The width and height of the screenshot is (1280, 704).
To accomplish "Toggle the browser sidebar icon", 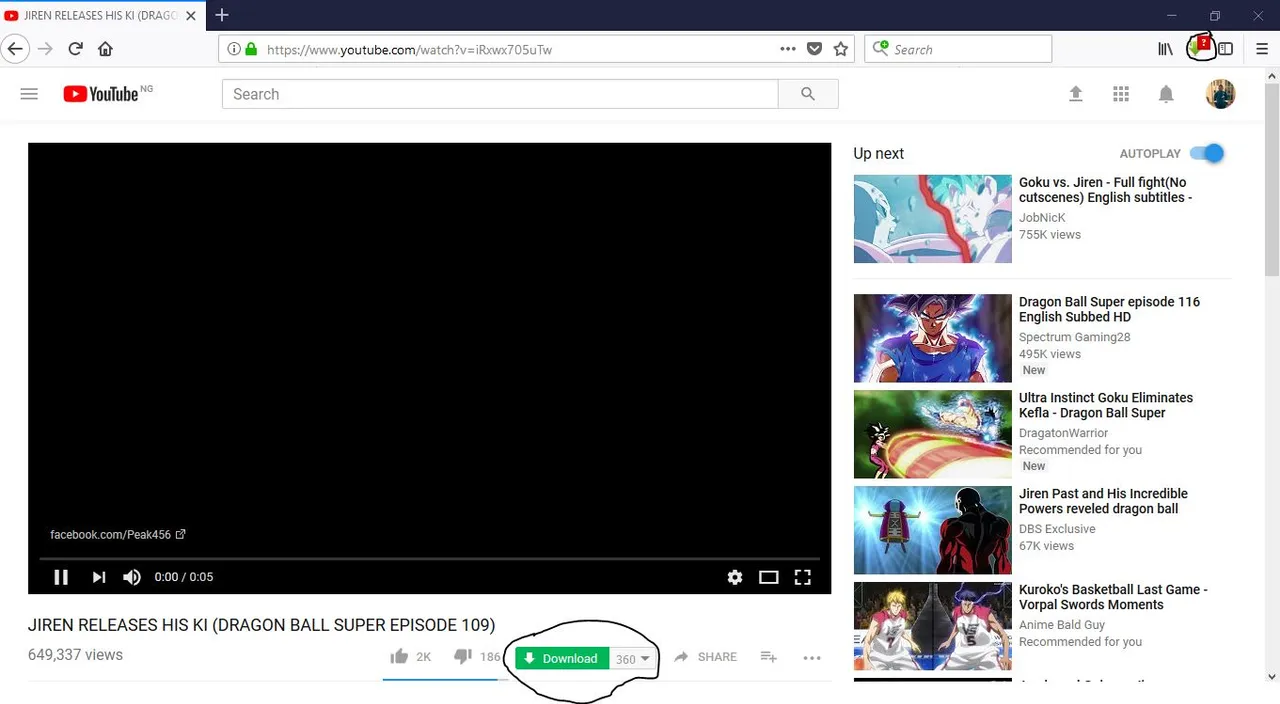I will 1226,49.
